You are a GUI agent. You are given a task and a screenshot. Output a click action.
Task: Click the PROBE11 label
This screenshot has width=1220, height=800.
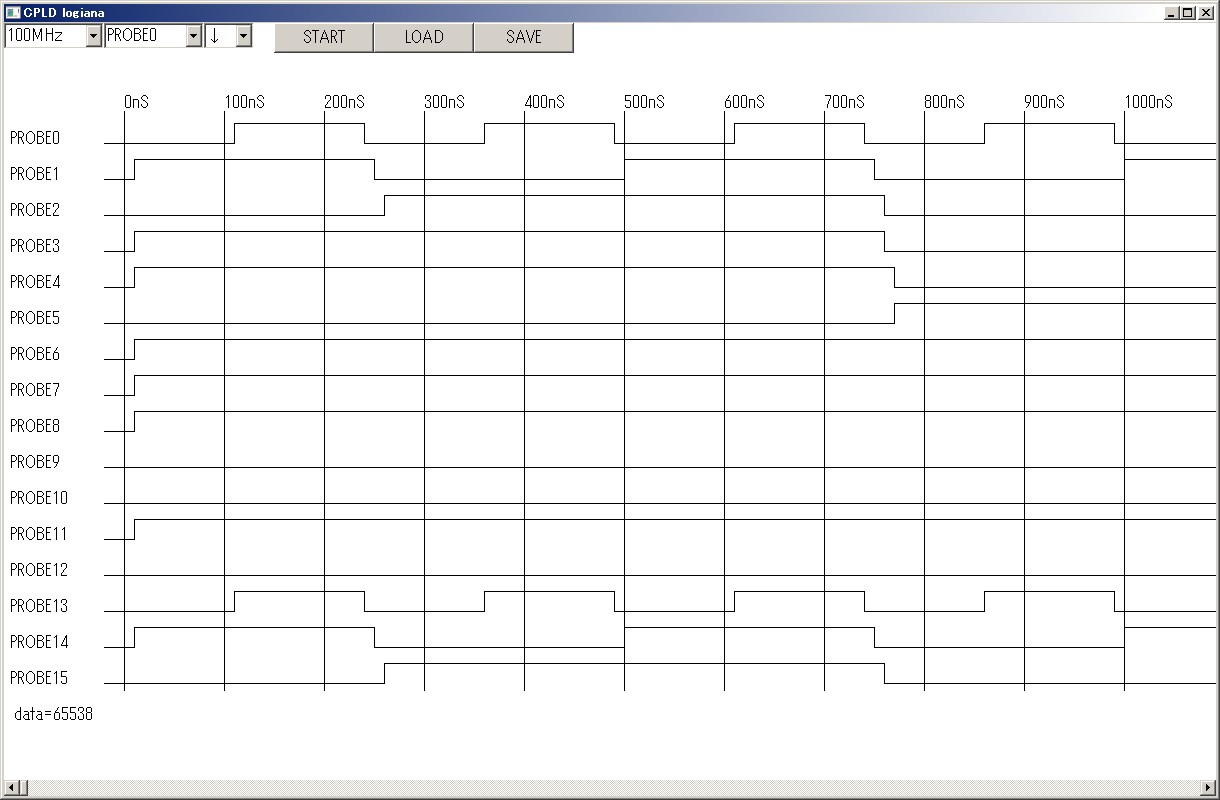pos(39,534)
